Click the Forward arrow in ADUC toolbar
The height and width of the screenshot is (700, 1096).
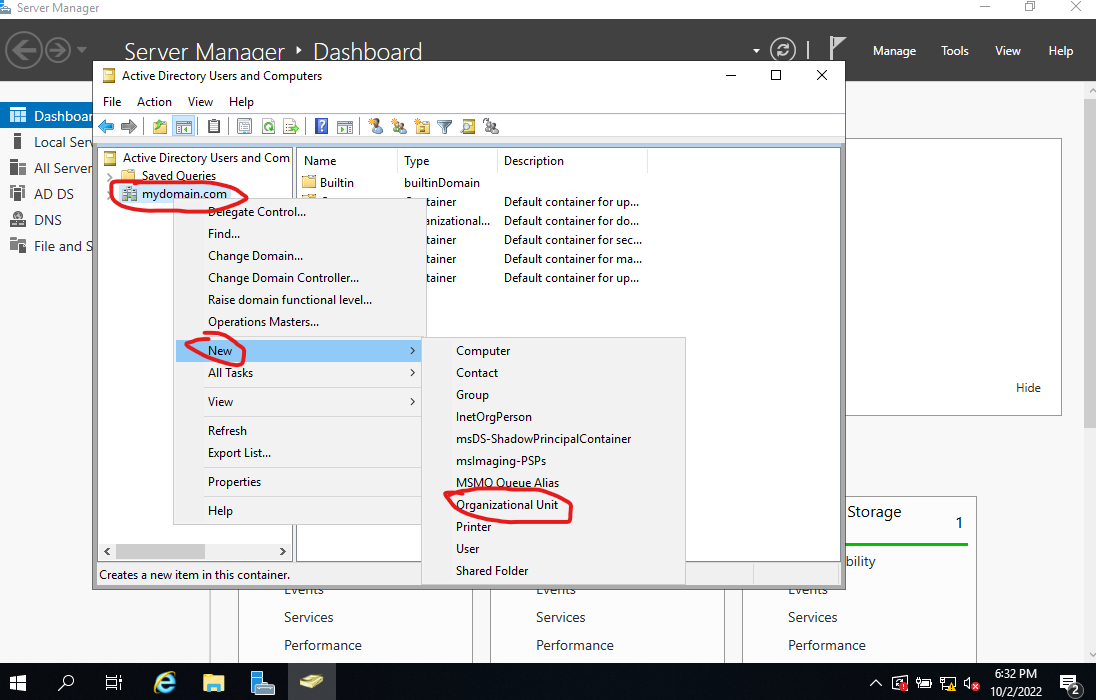pos(129,127)
